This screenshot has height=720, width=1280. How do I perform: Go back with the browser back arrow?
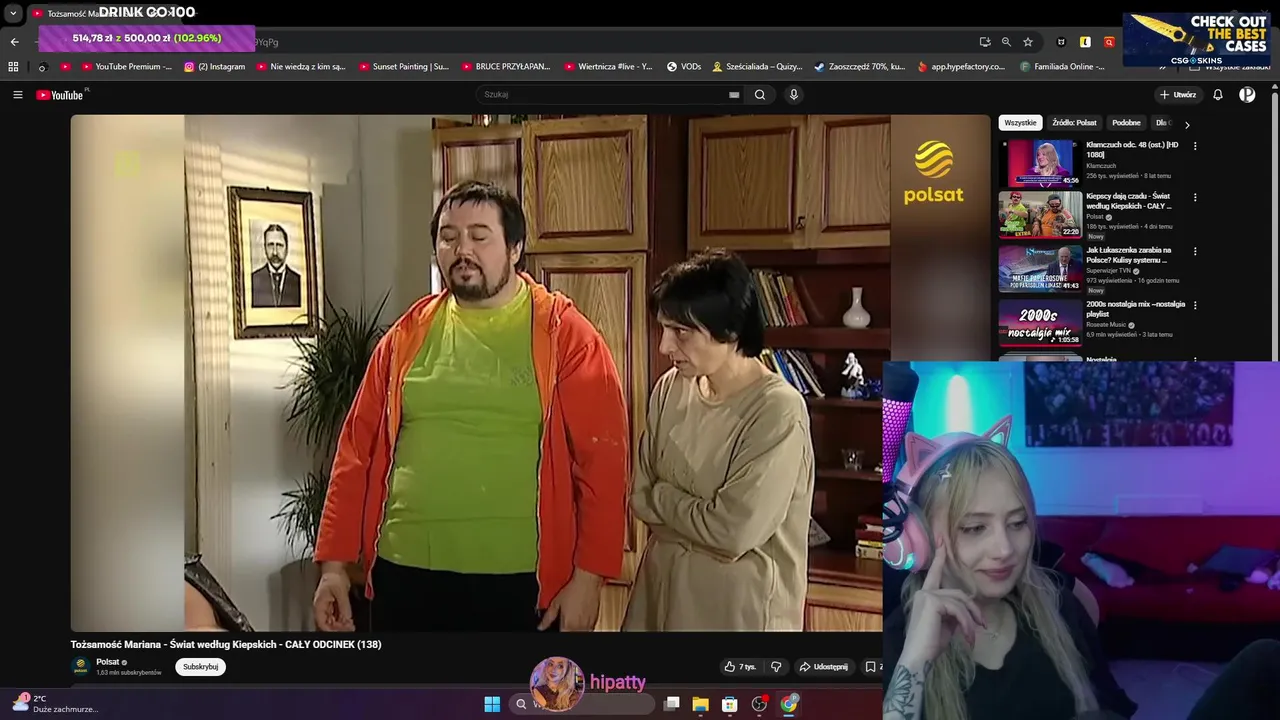(x=14, y=42)
